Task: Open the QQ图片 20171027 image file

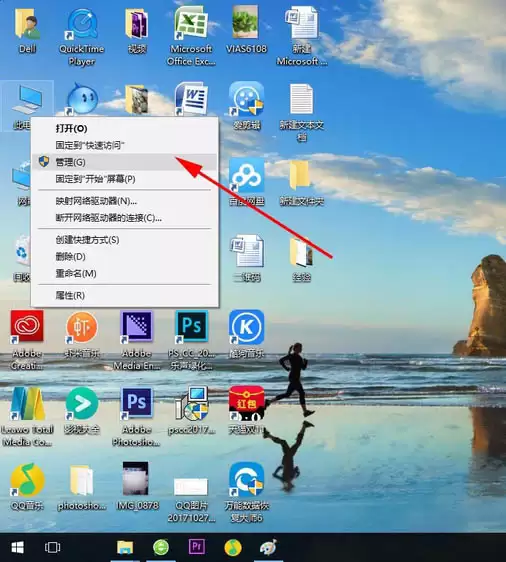Action: (x=191, y=487)
